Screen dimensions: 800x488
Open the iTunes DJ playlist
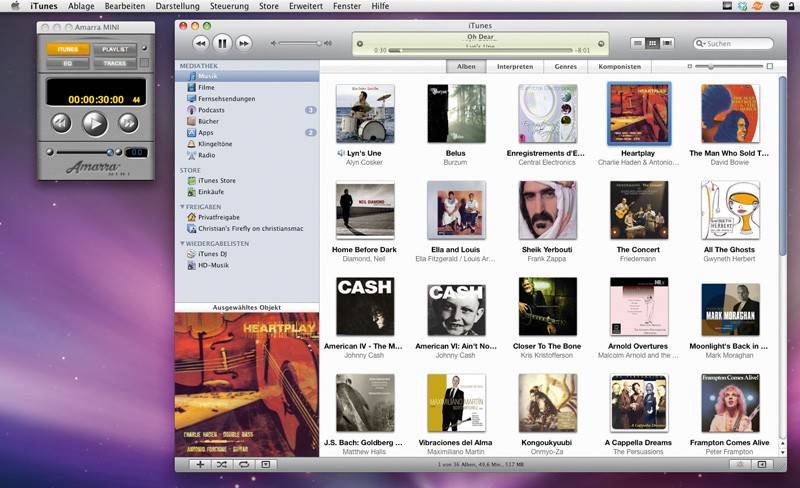click(x=247, y=254)
